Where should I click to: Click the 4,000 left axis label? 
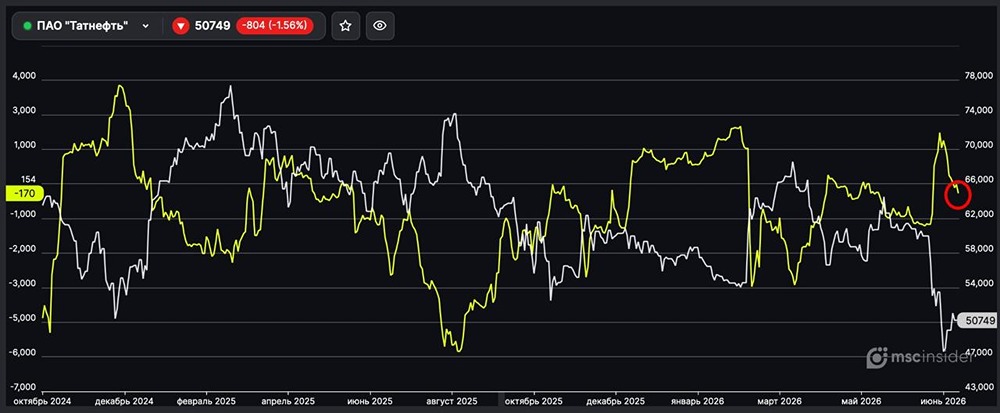pos(24,78)
